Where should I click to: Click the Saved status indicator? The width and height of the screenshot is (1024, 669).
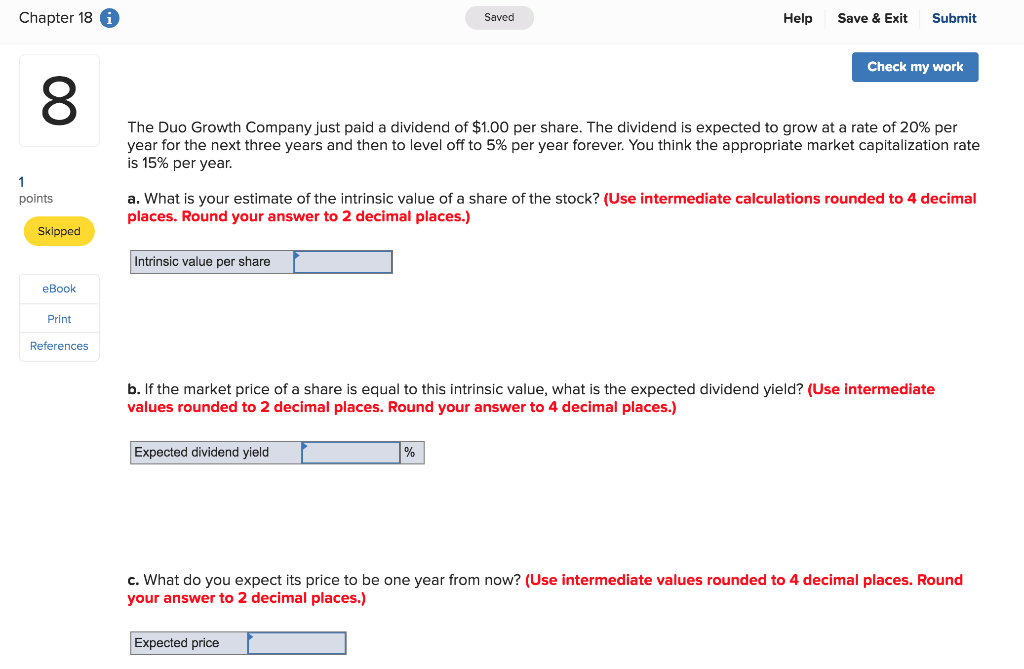click(x=499, y=18)
